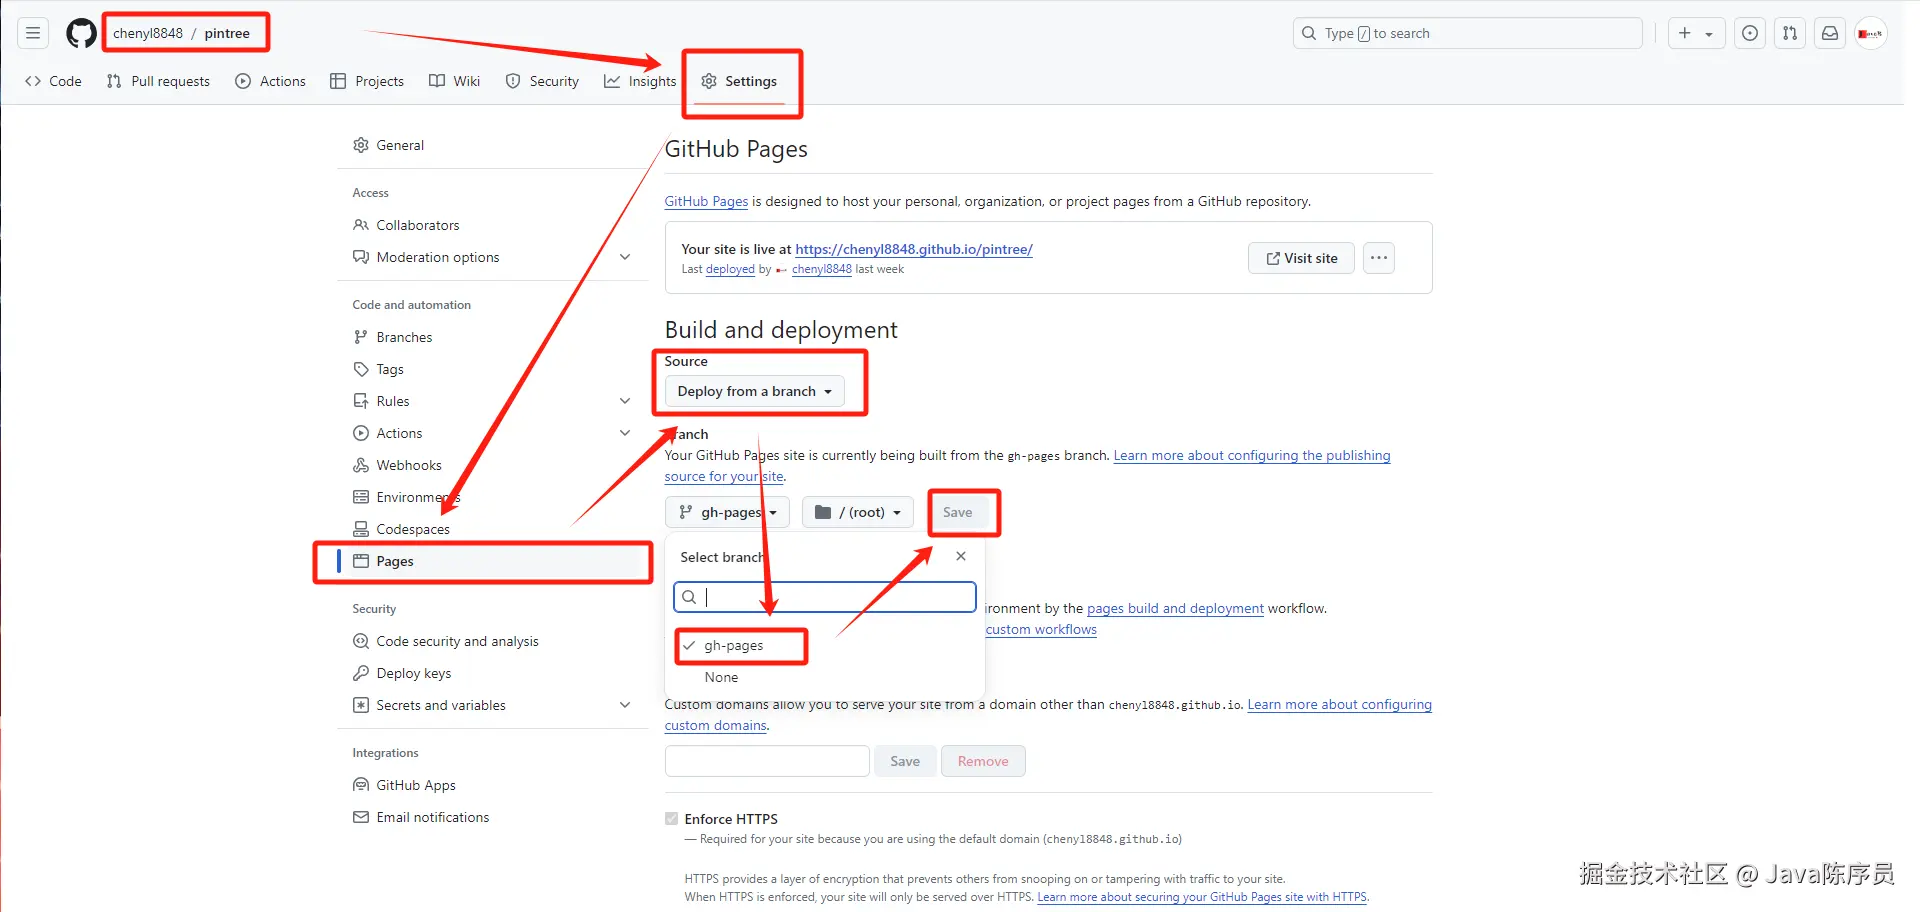Click the search field in header
This screenshot has height=912, width=1920.
[1467, 33]
